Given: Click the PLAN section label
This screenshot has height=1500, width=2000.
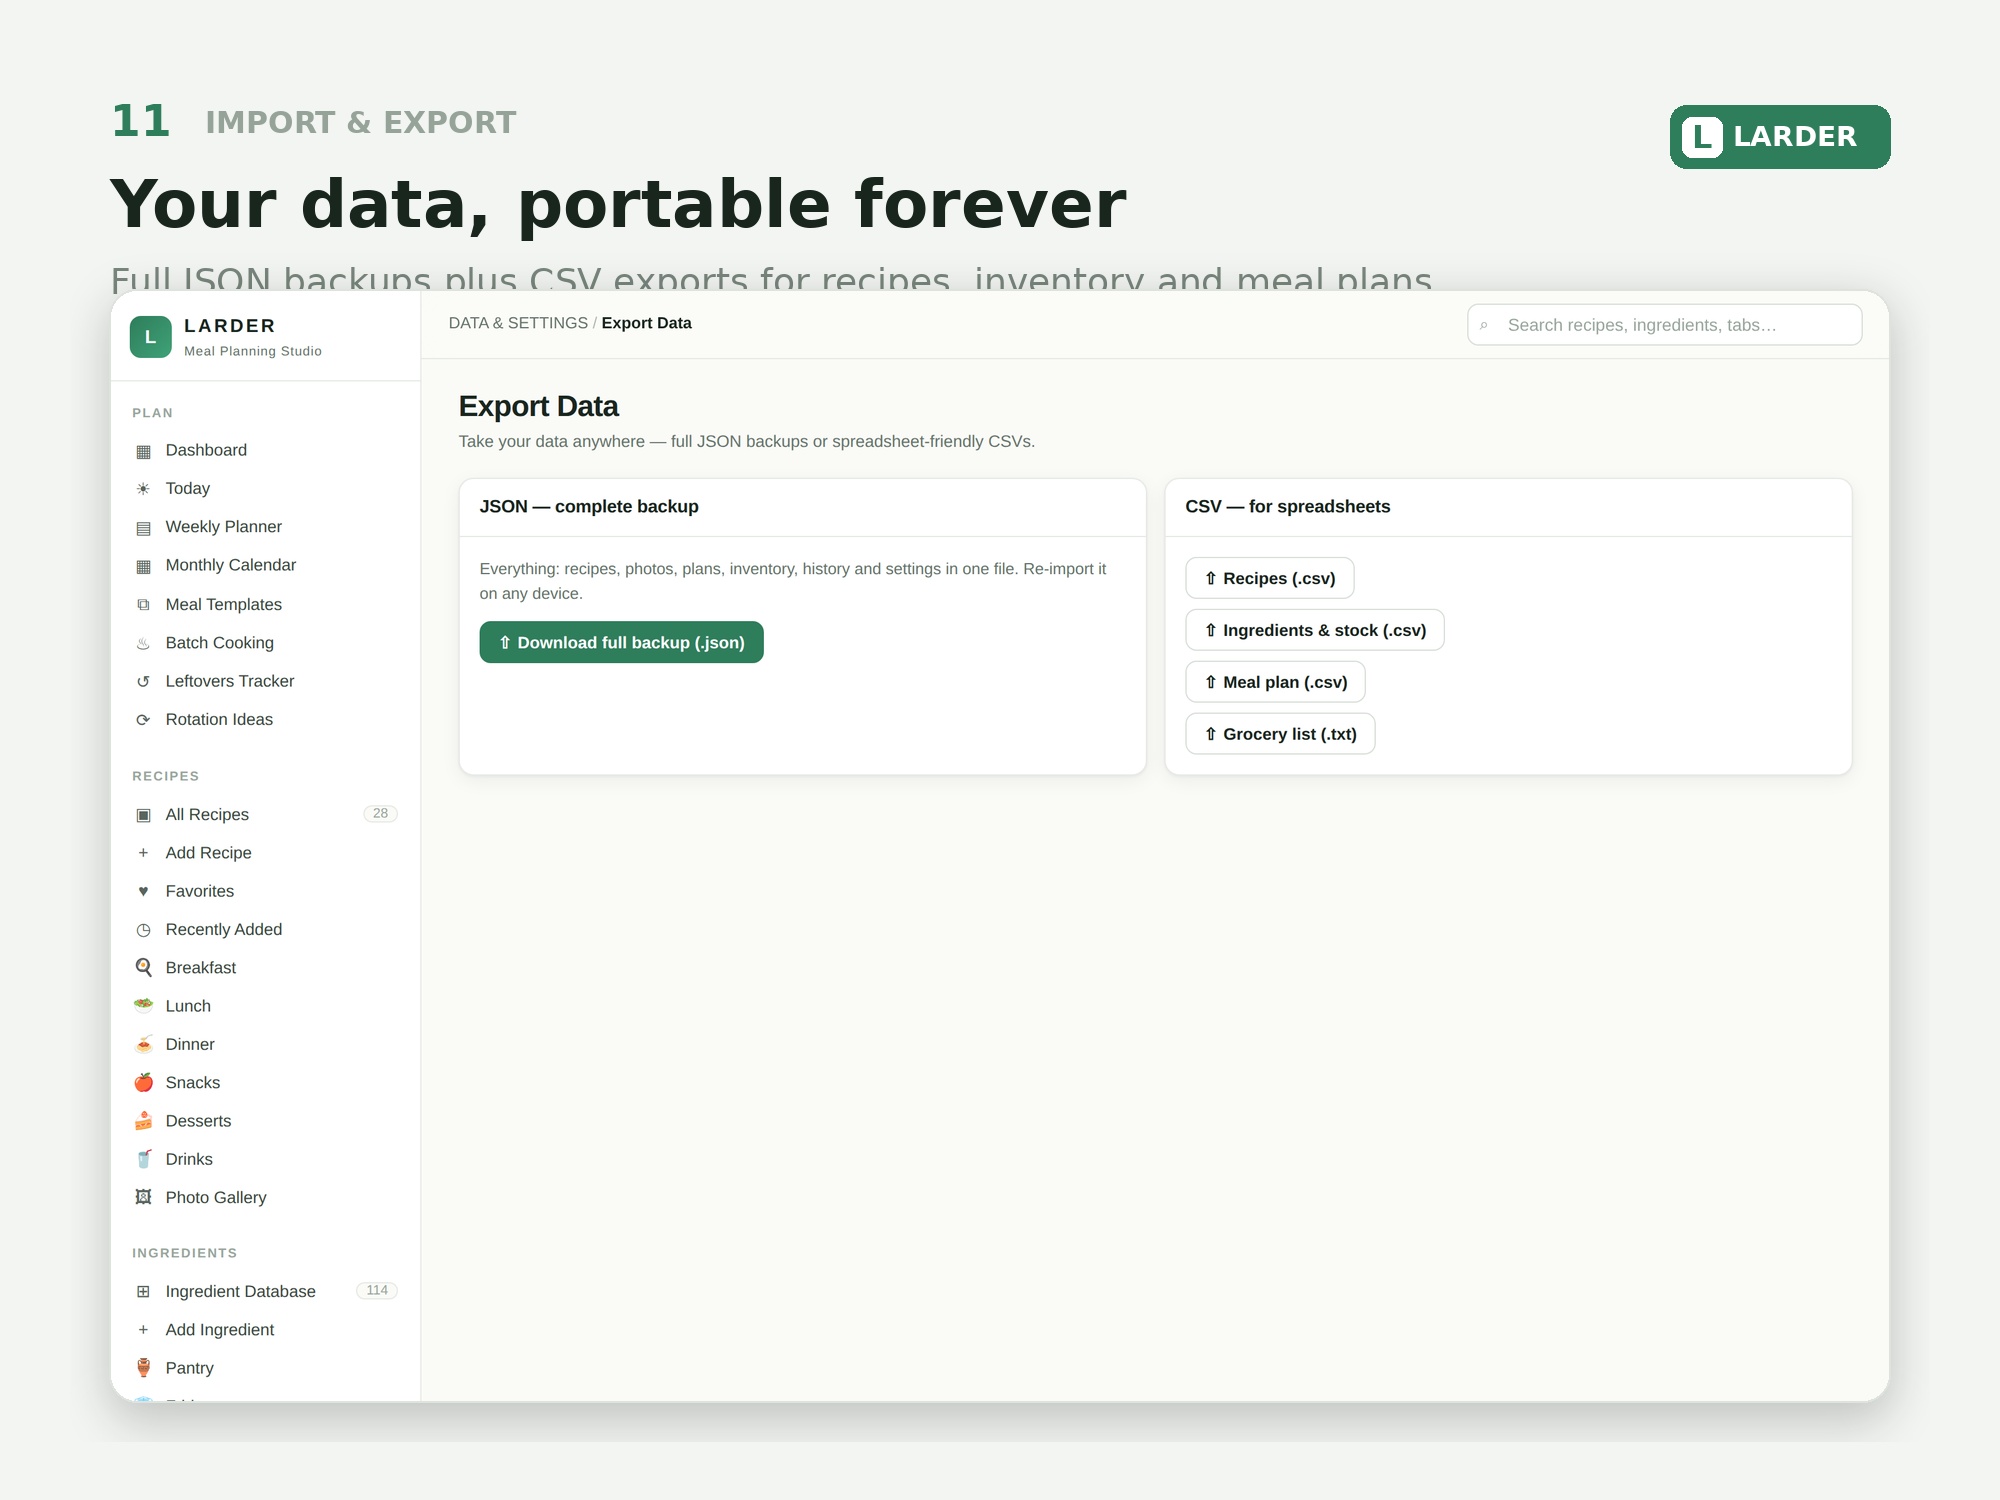Looking at the screenshot, I should 153,413.
